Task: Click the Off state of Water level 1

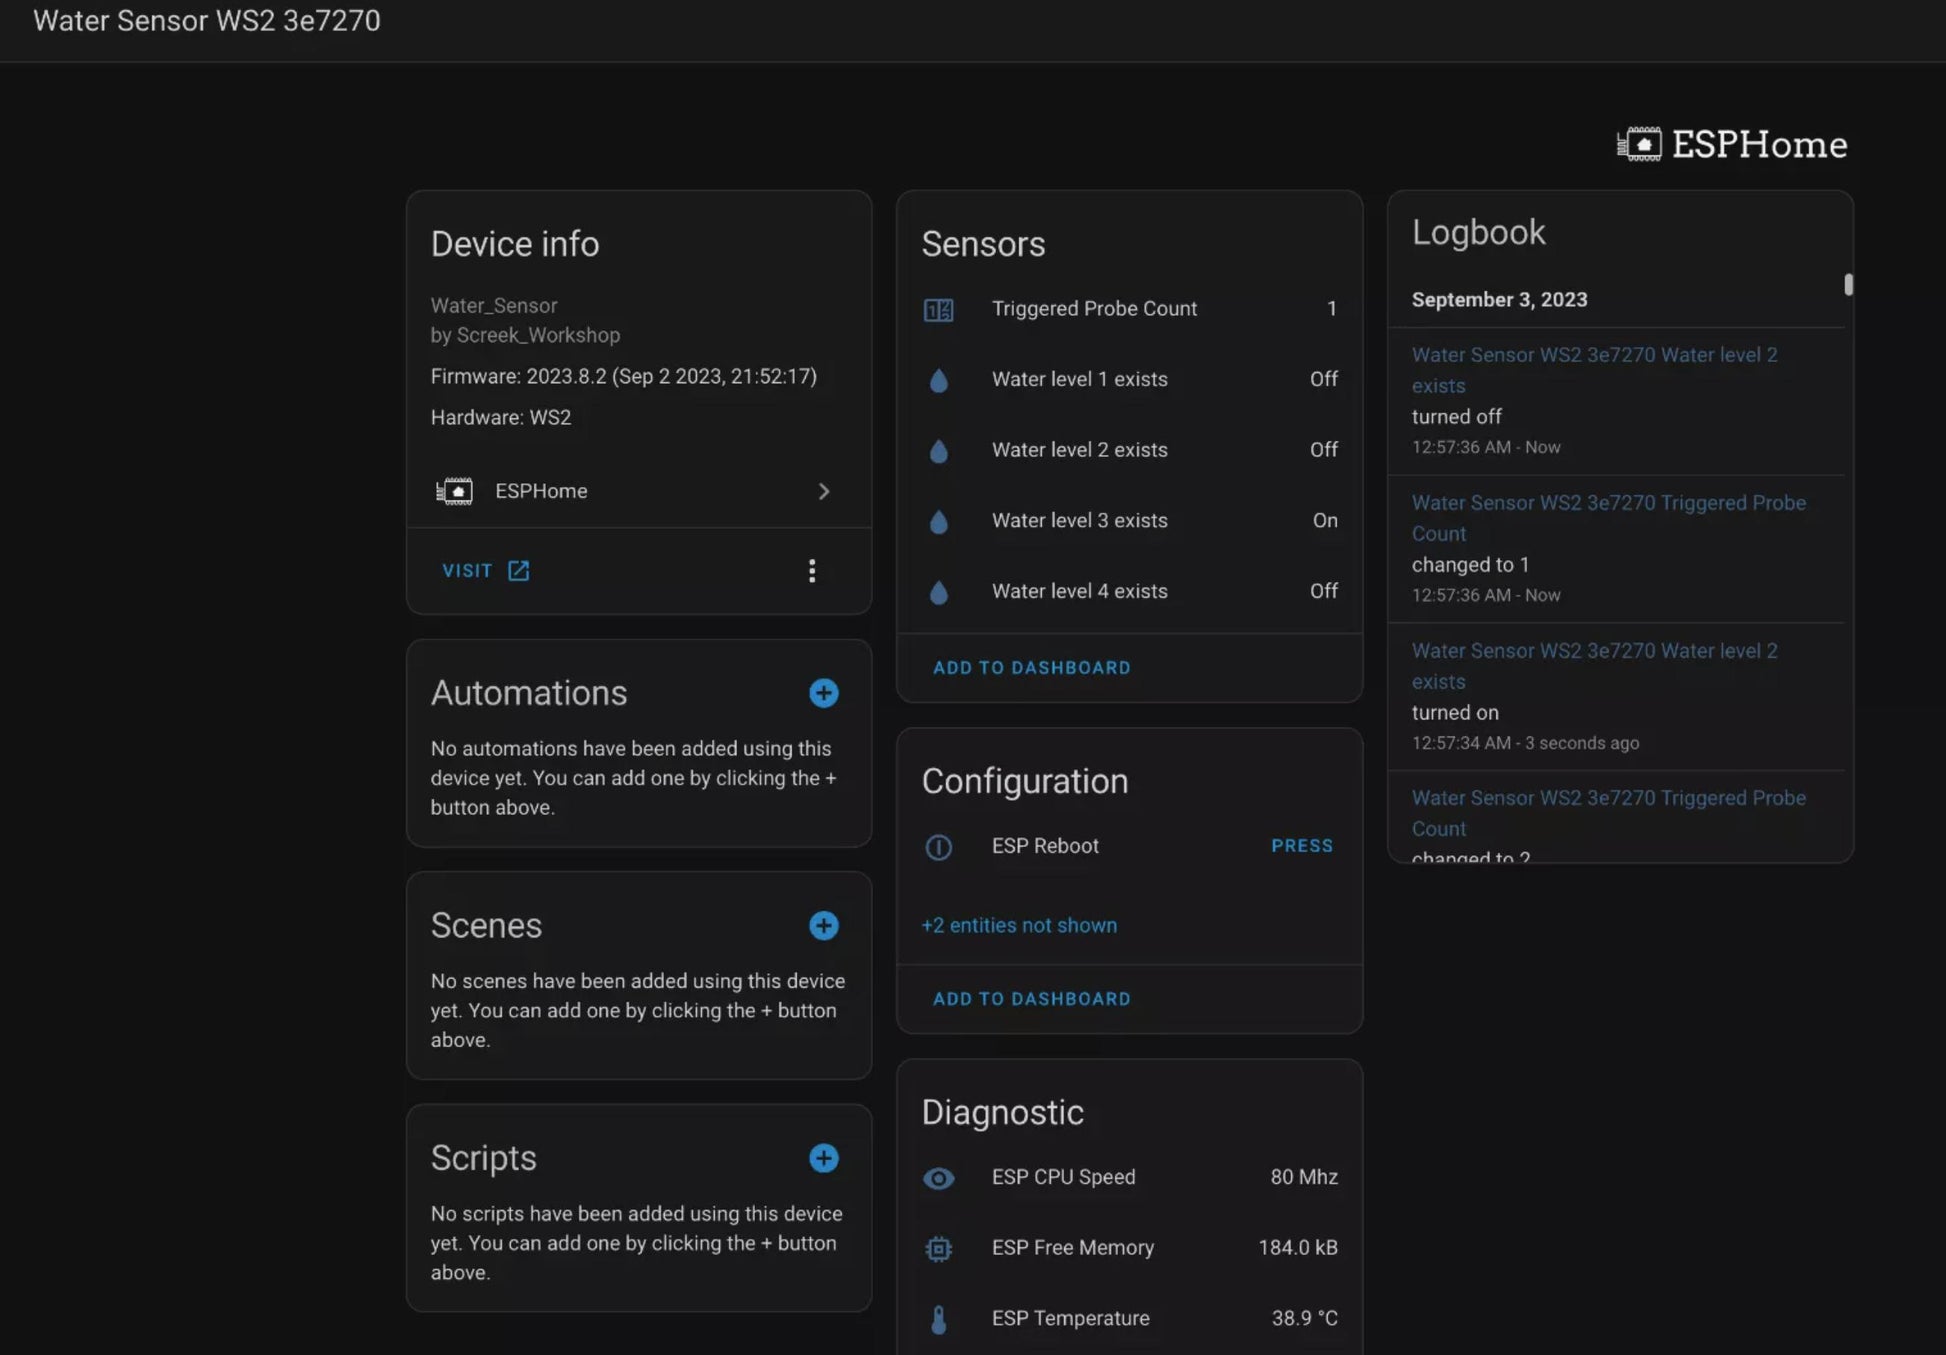Action: 1323,379
